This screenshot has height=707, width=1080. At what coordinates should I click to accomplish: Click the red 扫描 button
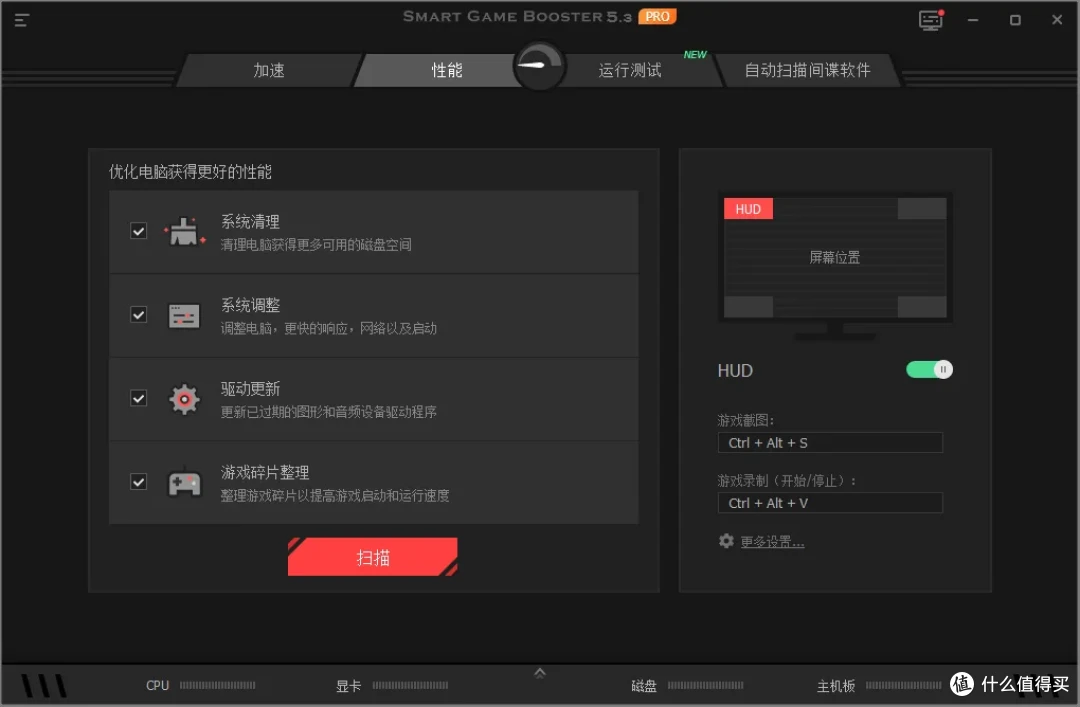(373, 557)
